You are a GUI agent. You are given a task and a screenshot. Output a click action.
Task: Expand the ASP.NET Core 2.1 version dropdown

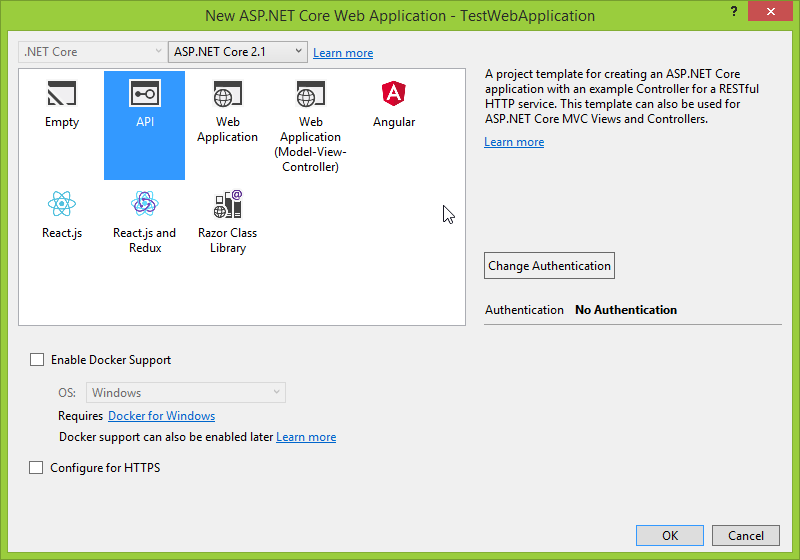point(238,52)
